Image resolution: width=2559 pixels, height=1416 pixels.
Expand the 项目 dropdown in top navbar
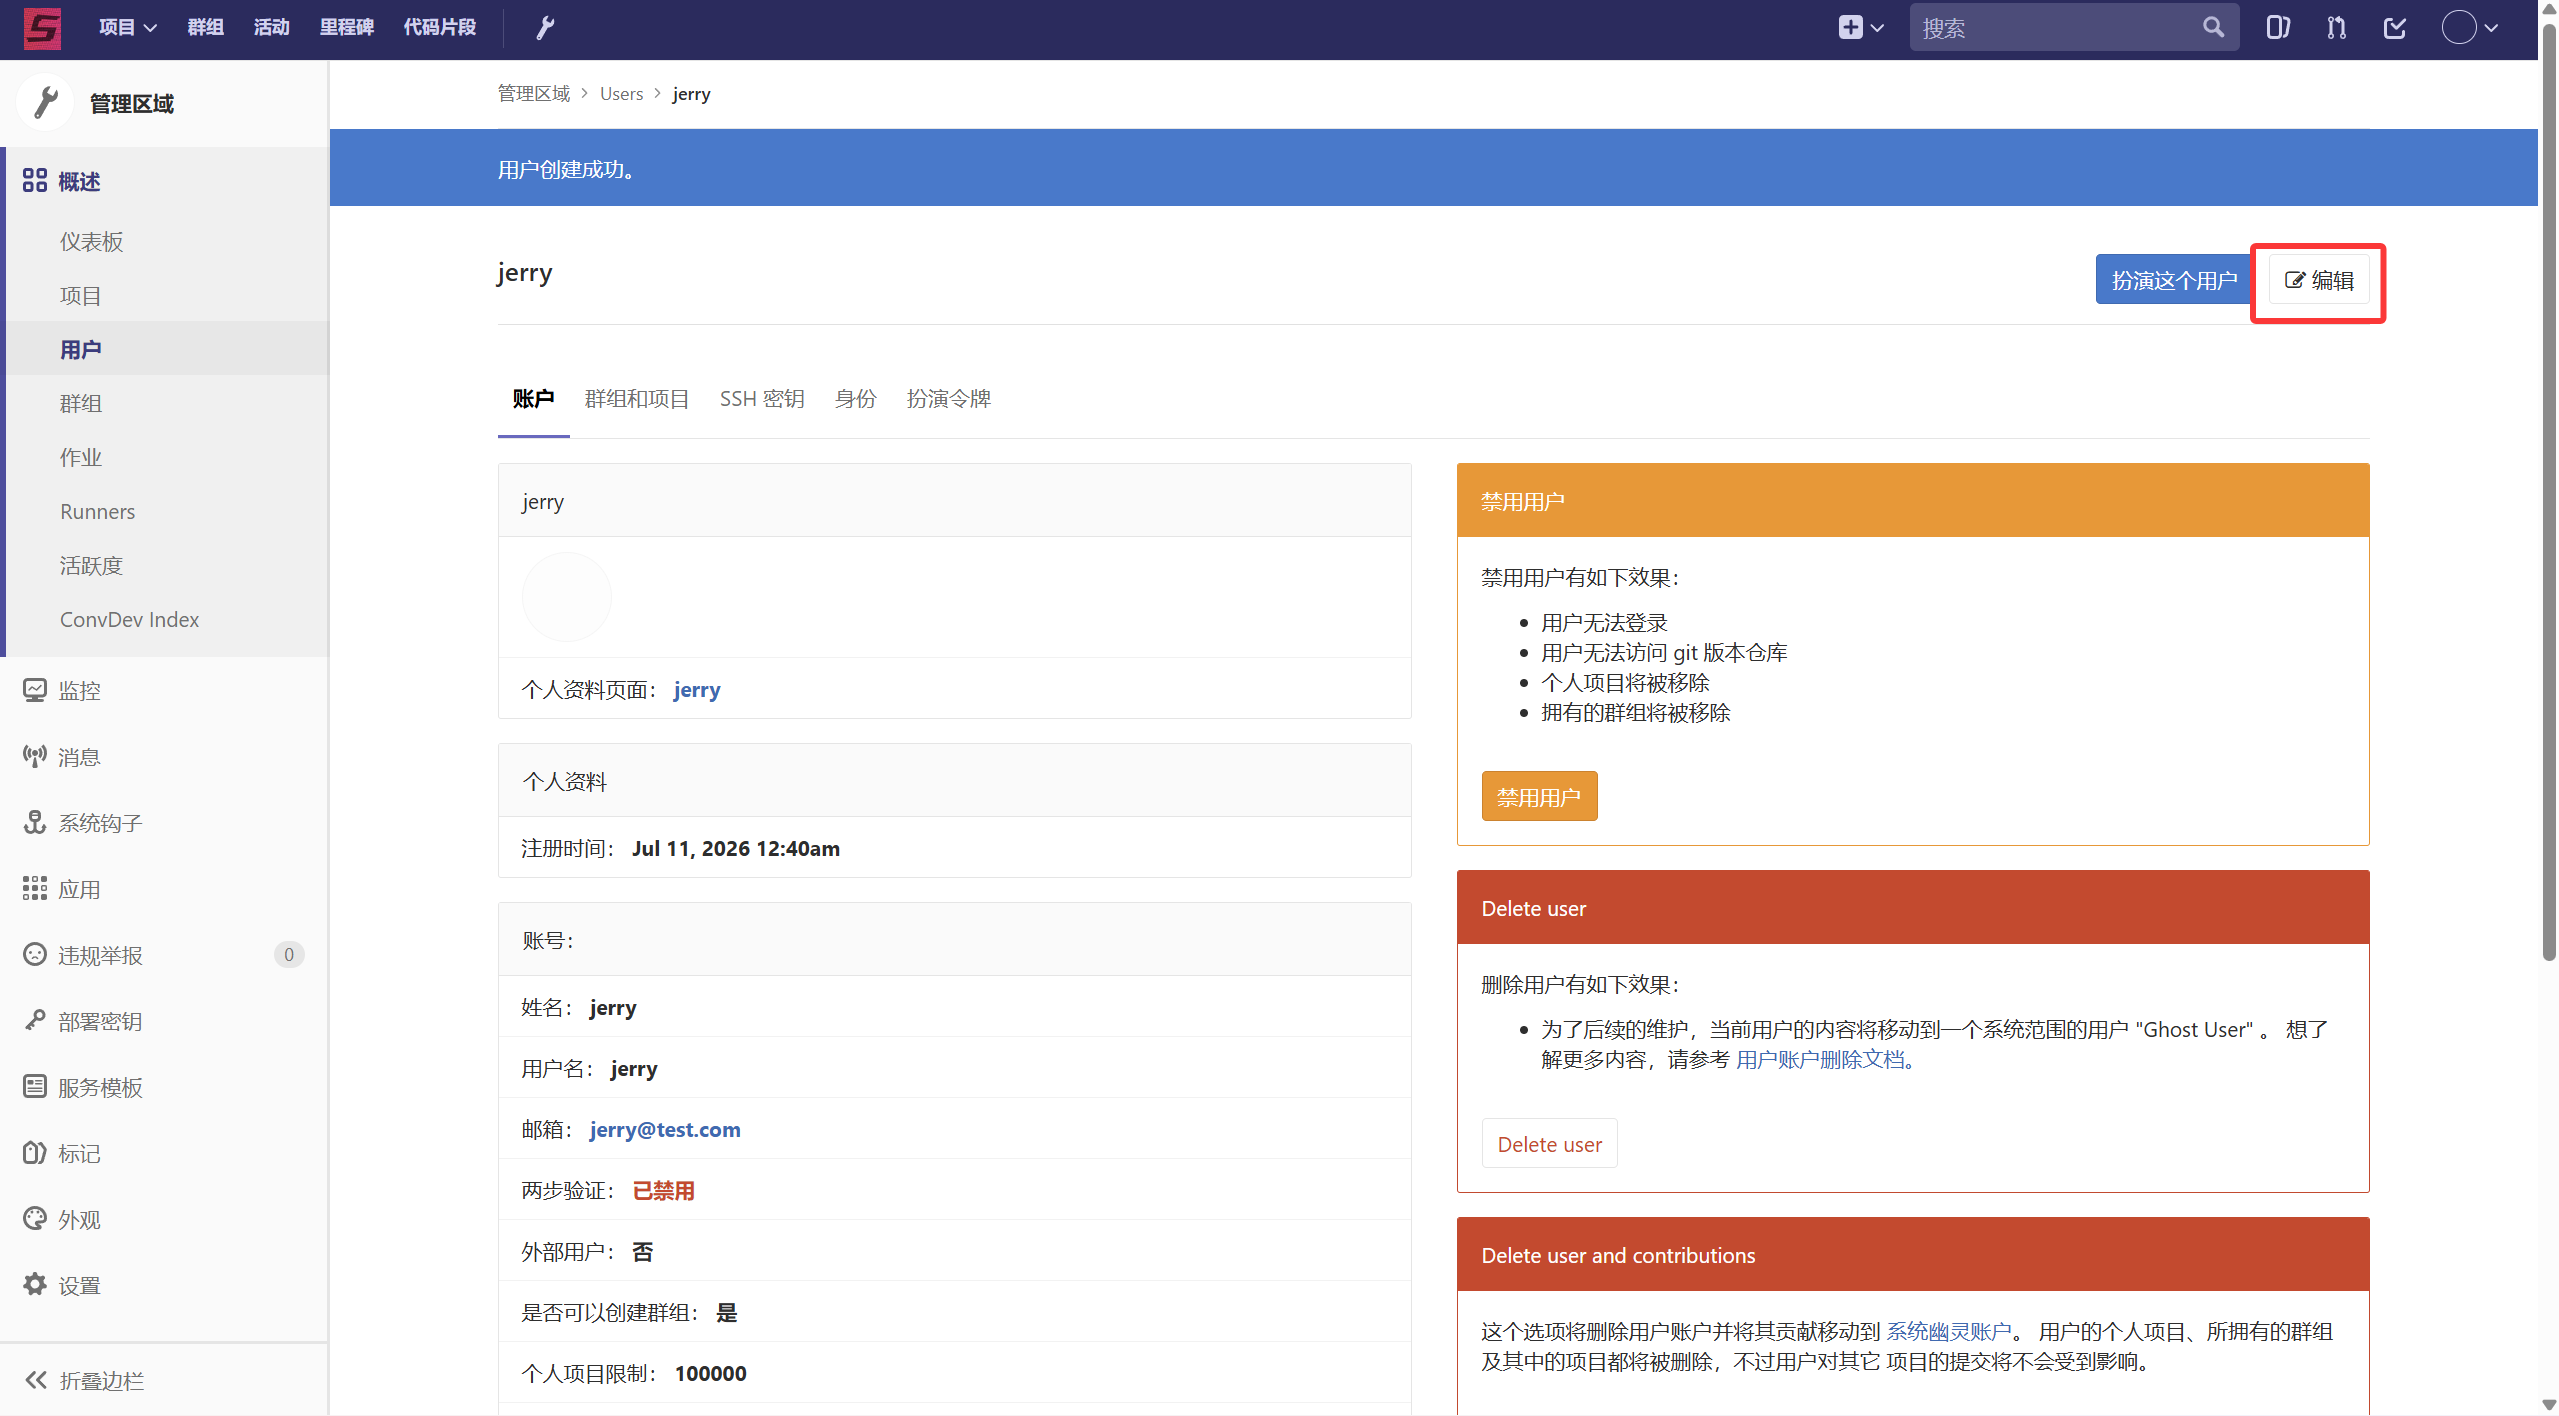(x=128, y=28)
